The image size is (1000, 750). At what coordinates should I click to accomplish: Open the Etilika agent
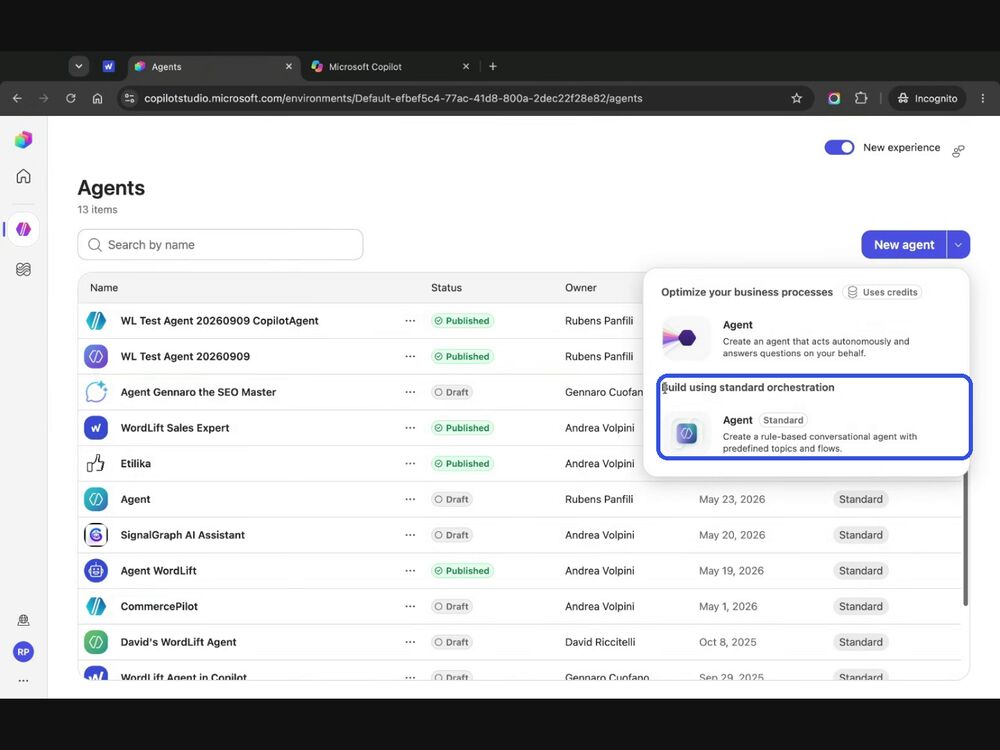[136, 464]
